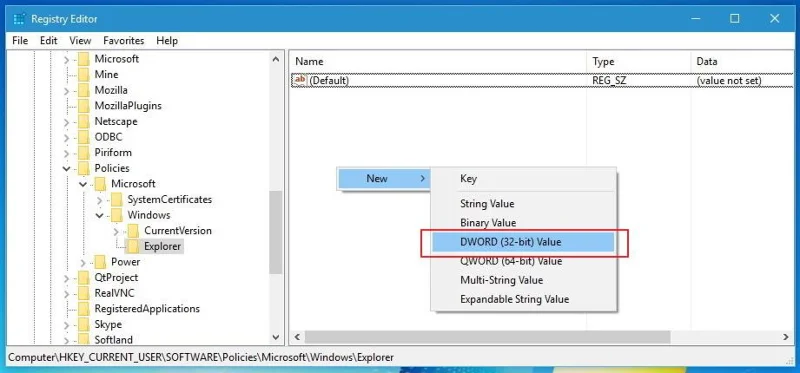Click the (value not set) data cell
Image resolution: width=800 pixels, height=373 pixels.
[x=729, y=81]
